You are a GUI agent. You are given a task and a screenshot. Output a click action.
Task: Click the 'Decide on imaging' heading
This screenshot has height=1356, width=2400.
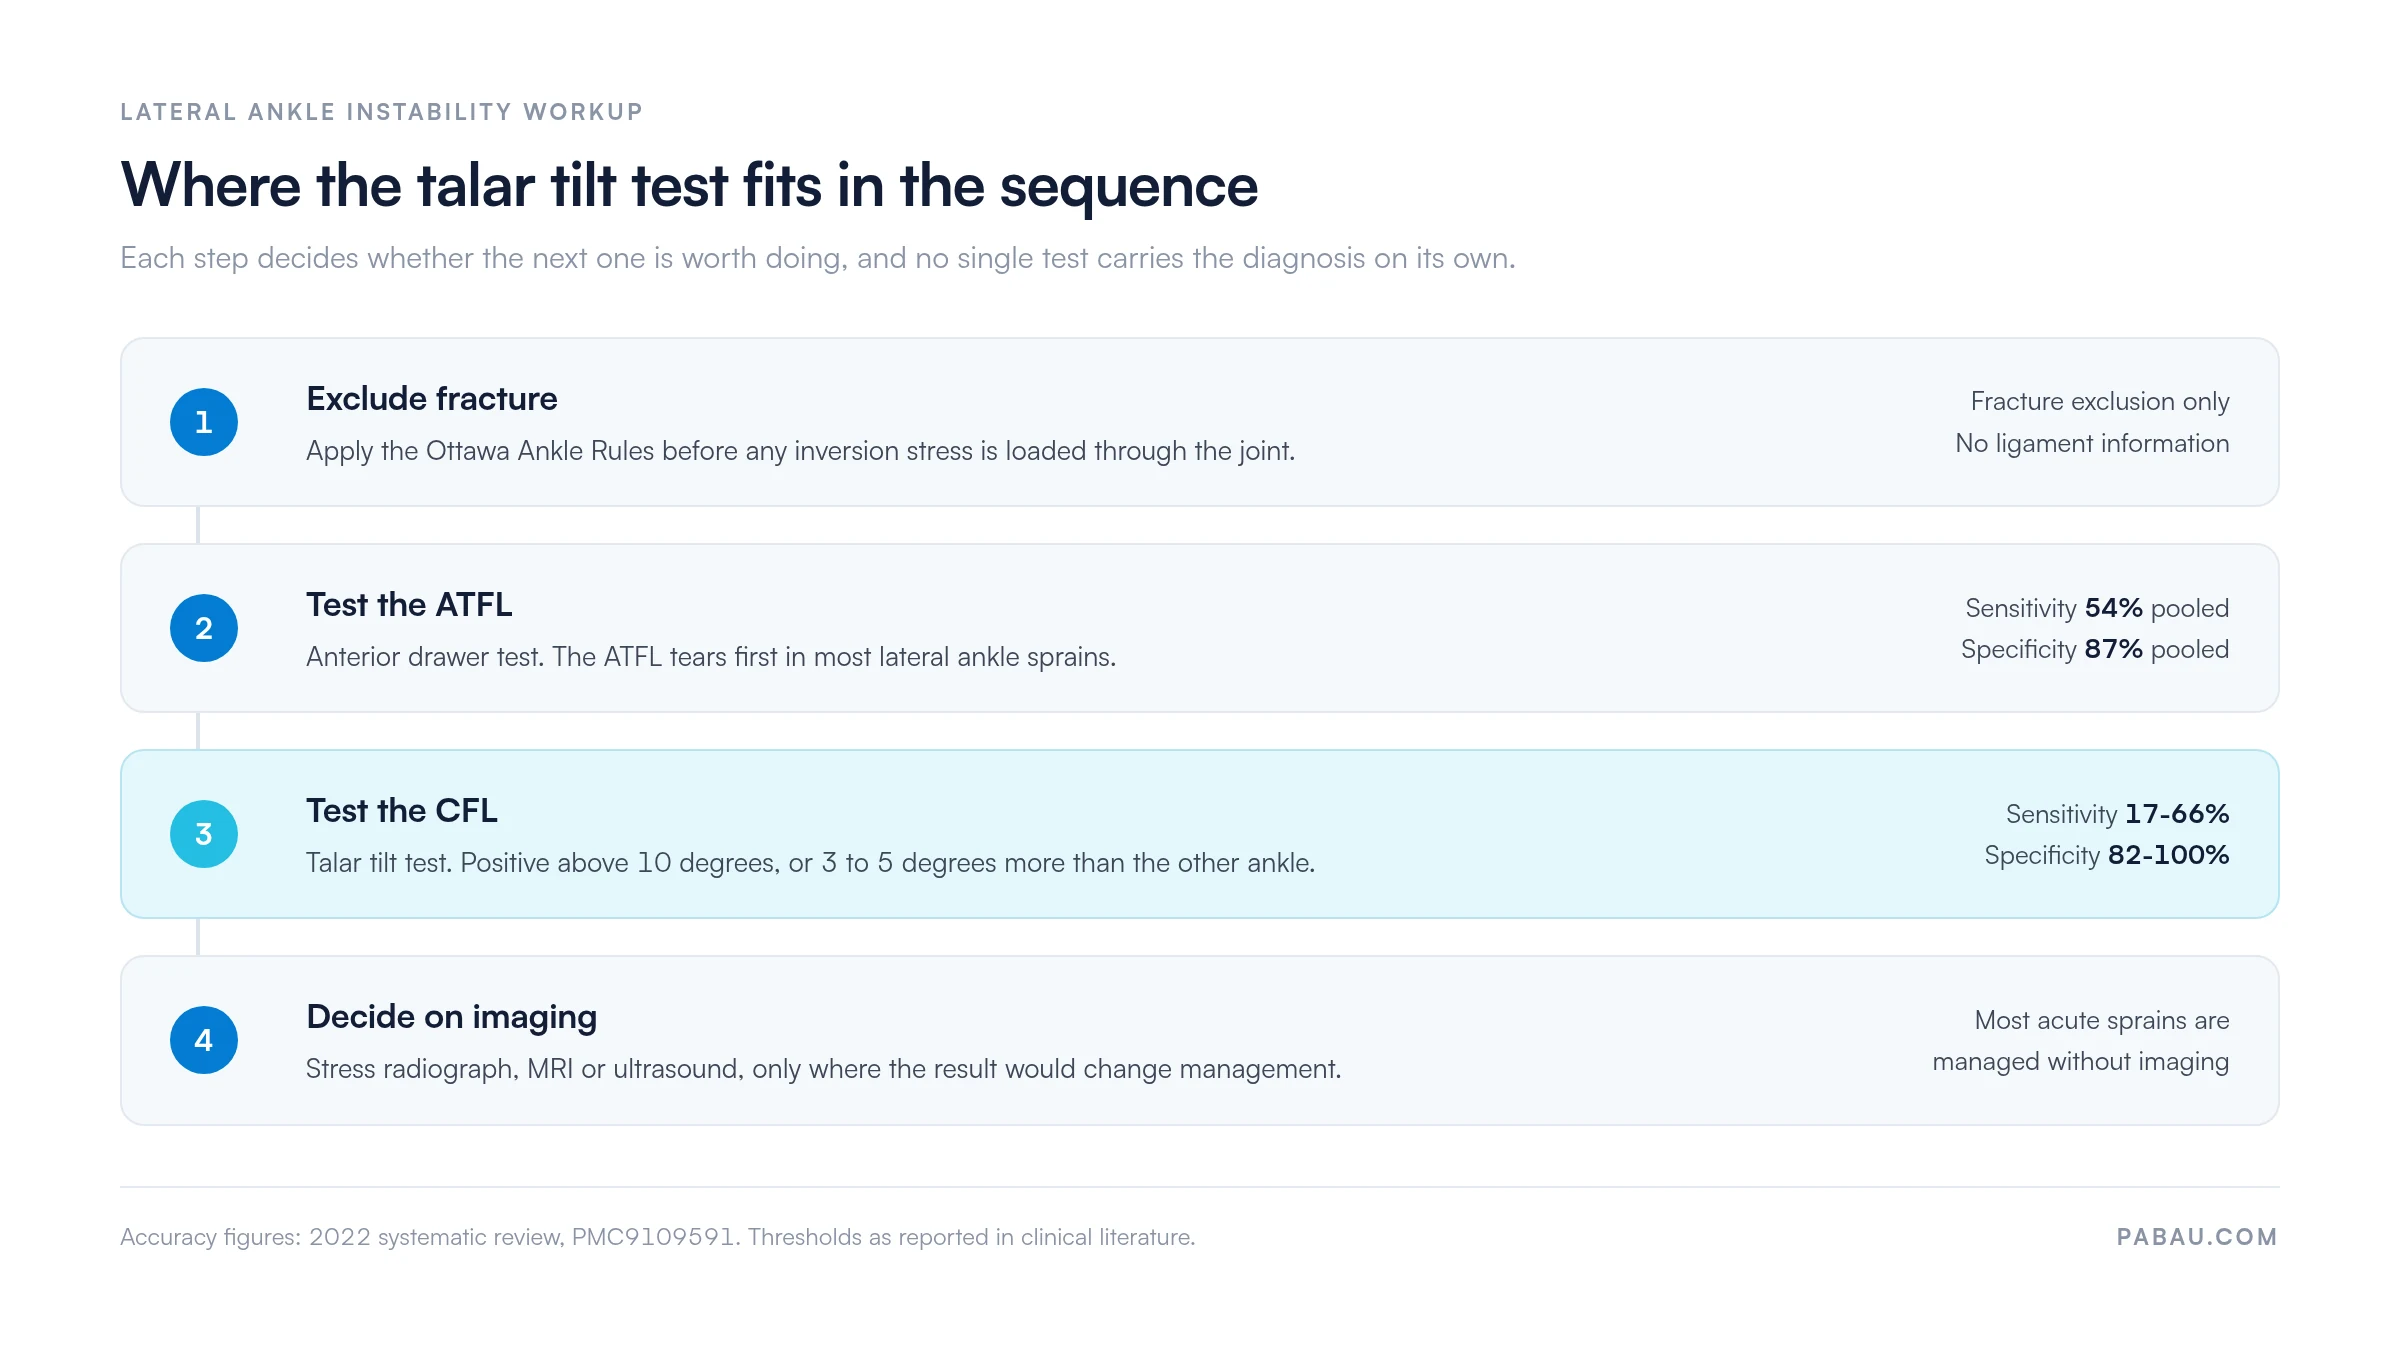452,1017
